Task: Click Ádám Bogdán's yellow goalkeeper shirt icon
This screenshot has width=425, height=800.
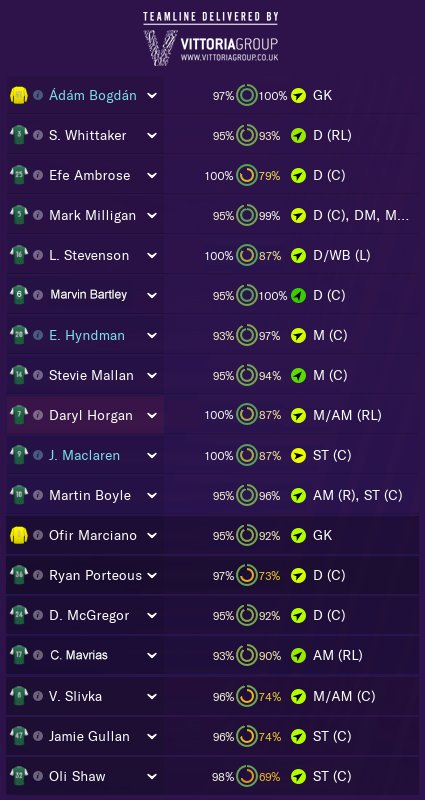Action: (x=19, y=95)
